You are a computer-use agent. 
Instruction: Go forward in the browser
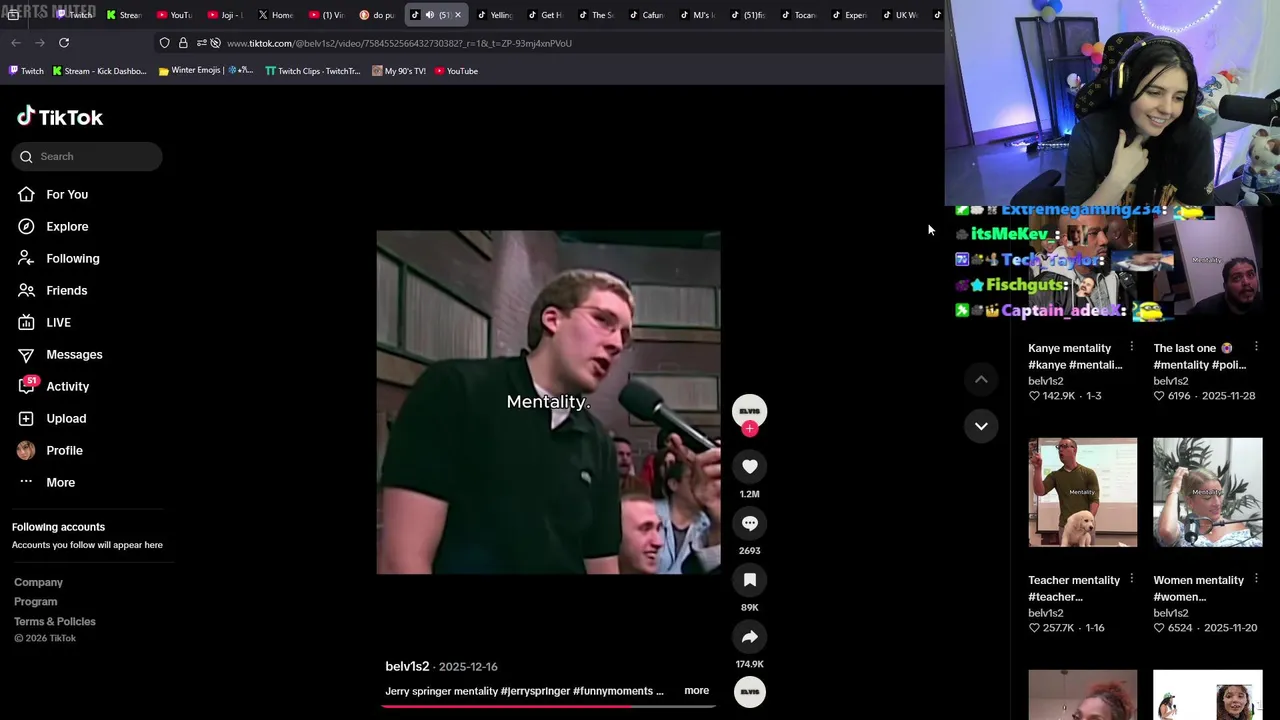point(40,43)
